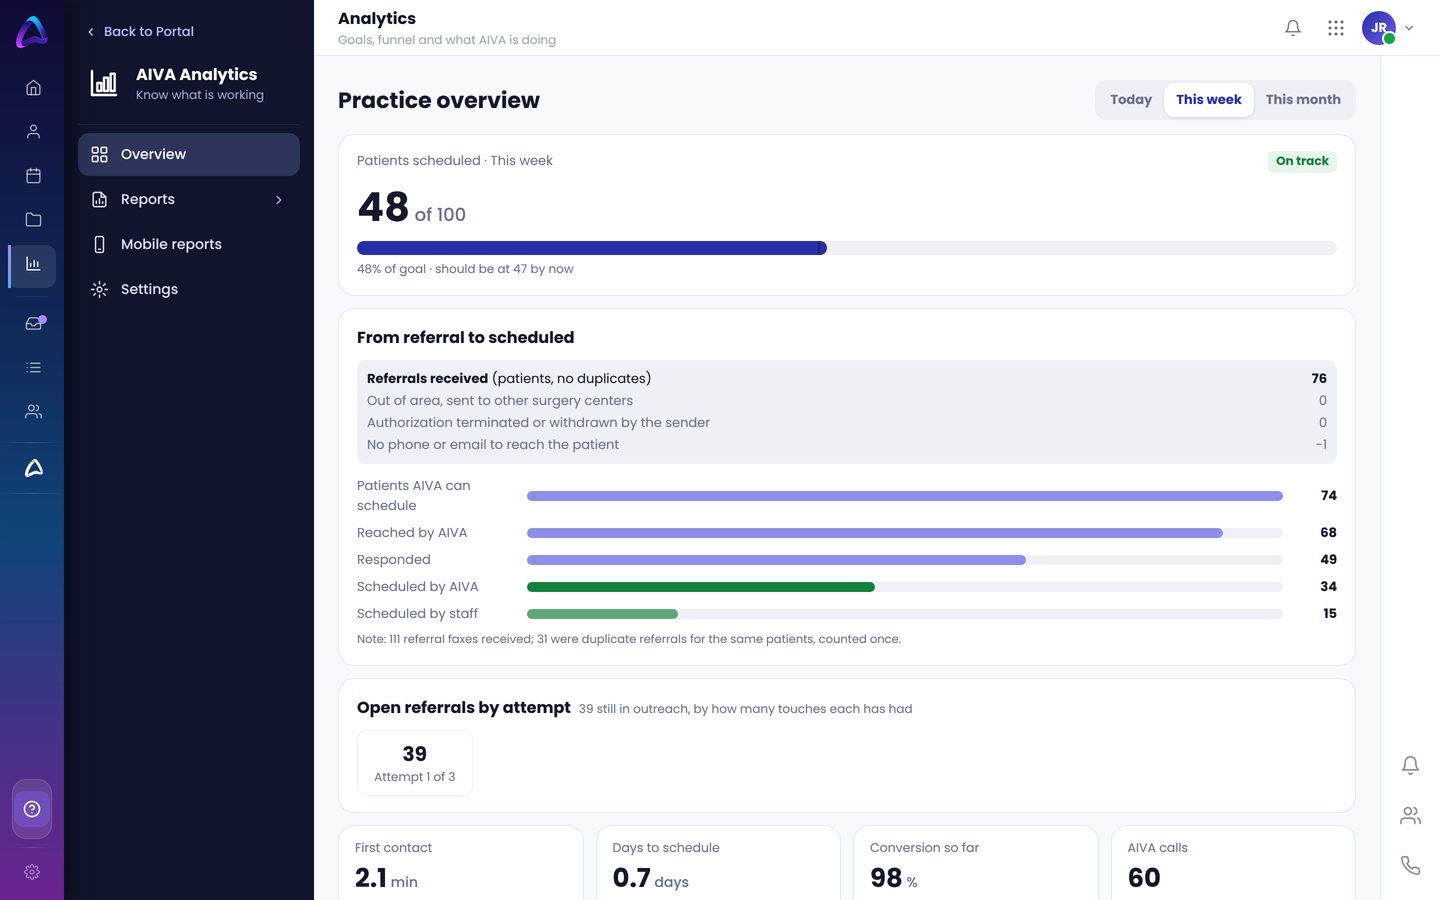
Task: Click the JR user avatar
Action: click(x=1379, y=28)
